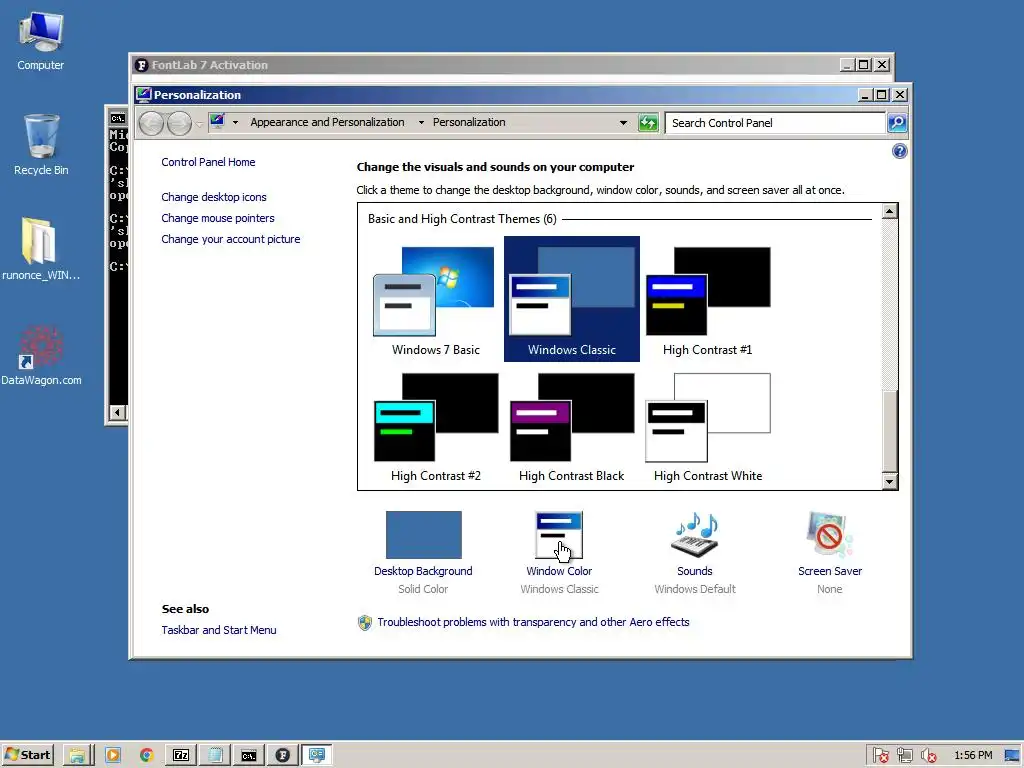Open the Computer desktop icon
This screenshot has height=768, width=1024.
[40, 41]
